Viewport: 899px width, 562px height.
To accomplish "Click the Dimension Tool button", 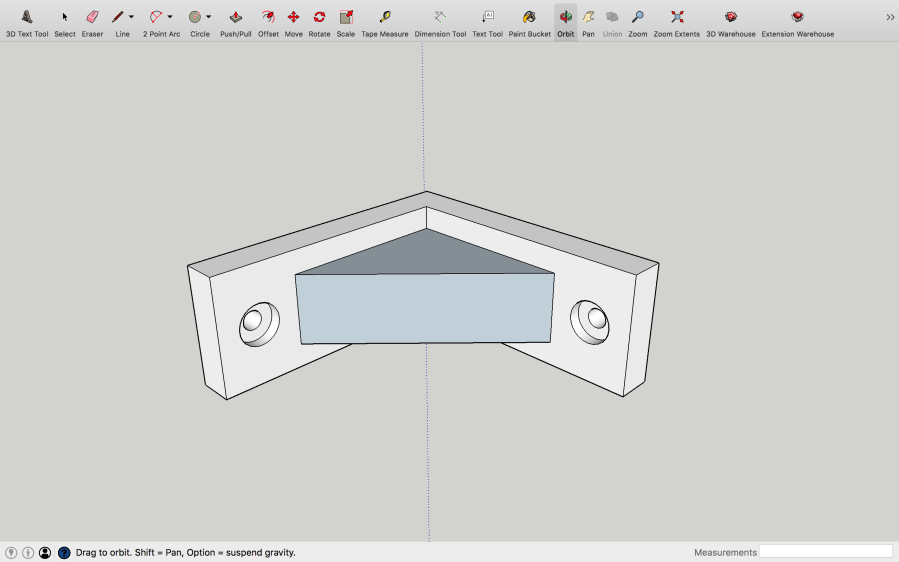I will pos(440,17).
